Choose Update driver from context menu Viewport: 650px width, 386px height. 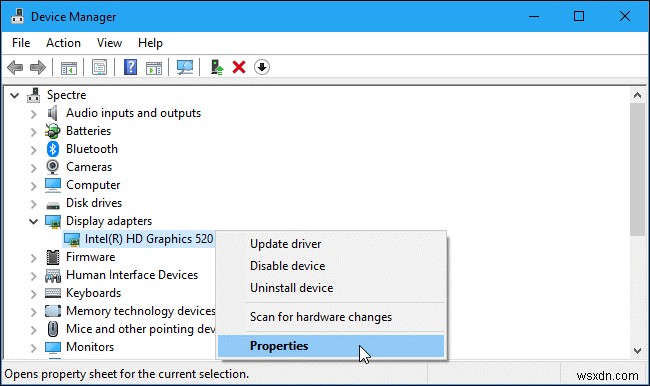pyautogui.click(x=331, y=244)
